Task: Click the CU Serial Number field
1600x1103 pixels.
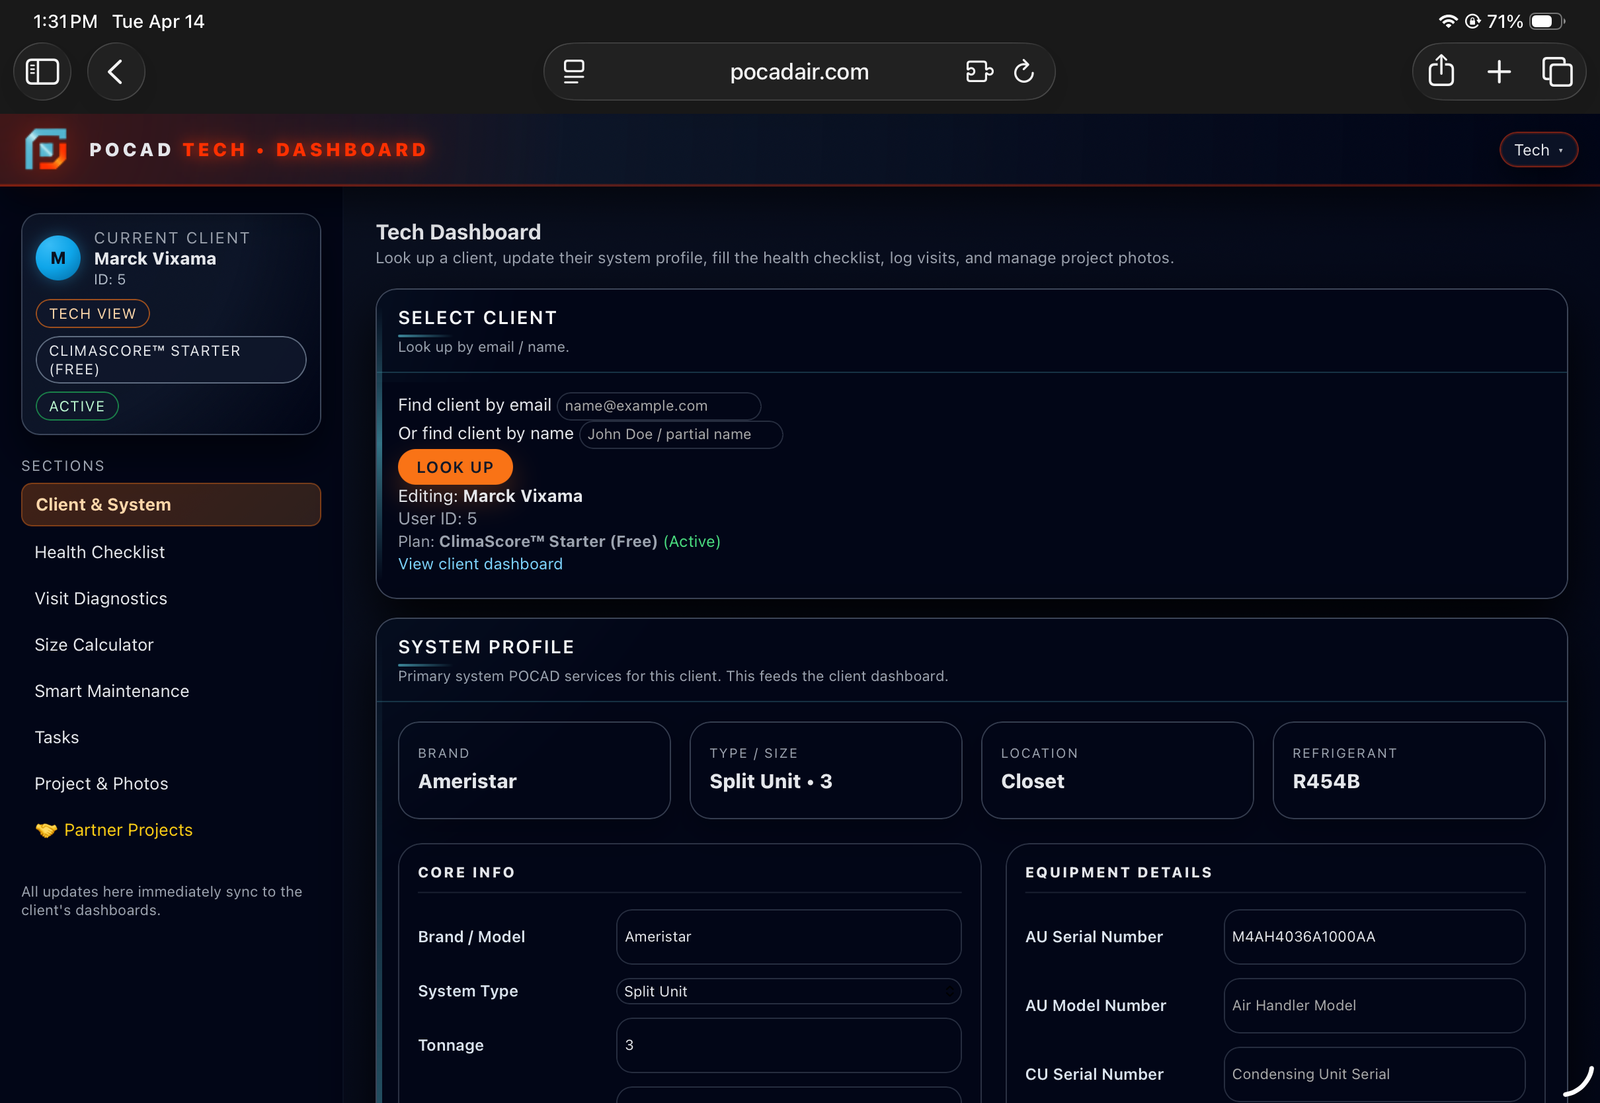Action: 1374,1074
